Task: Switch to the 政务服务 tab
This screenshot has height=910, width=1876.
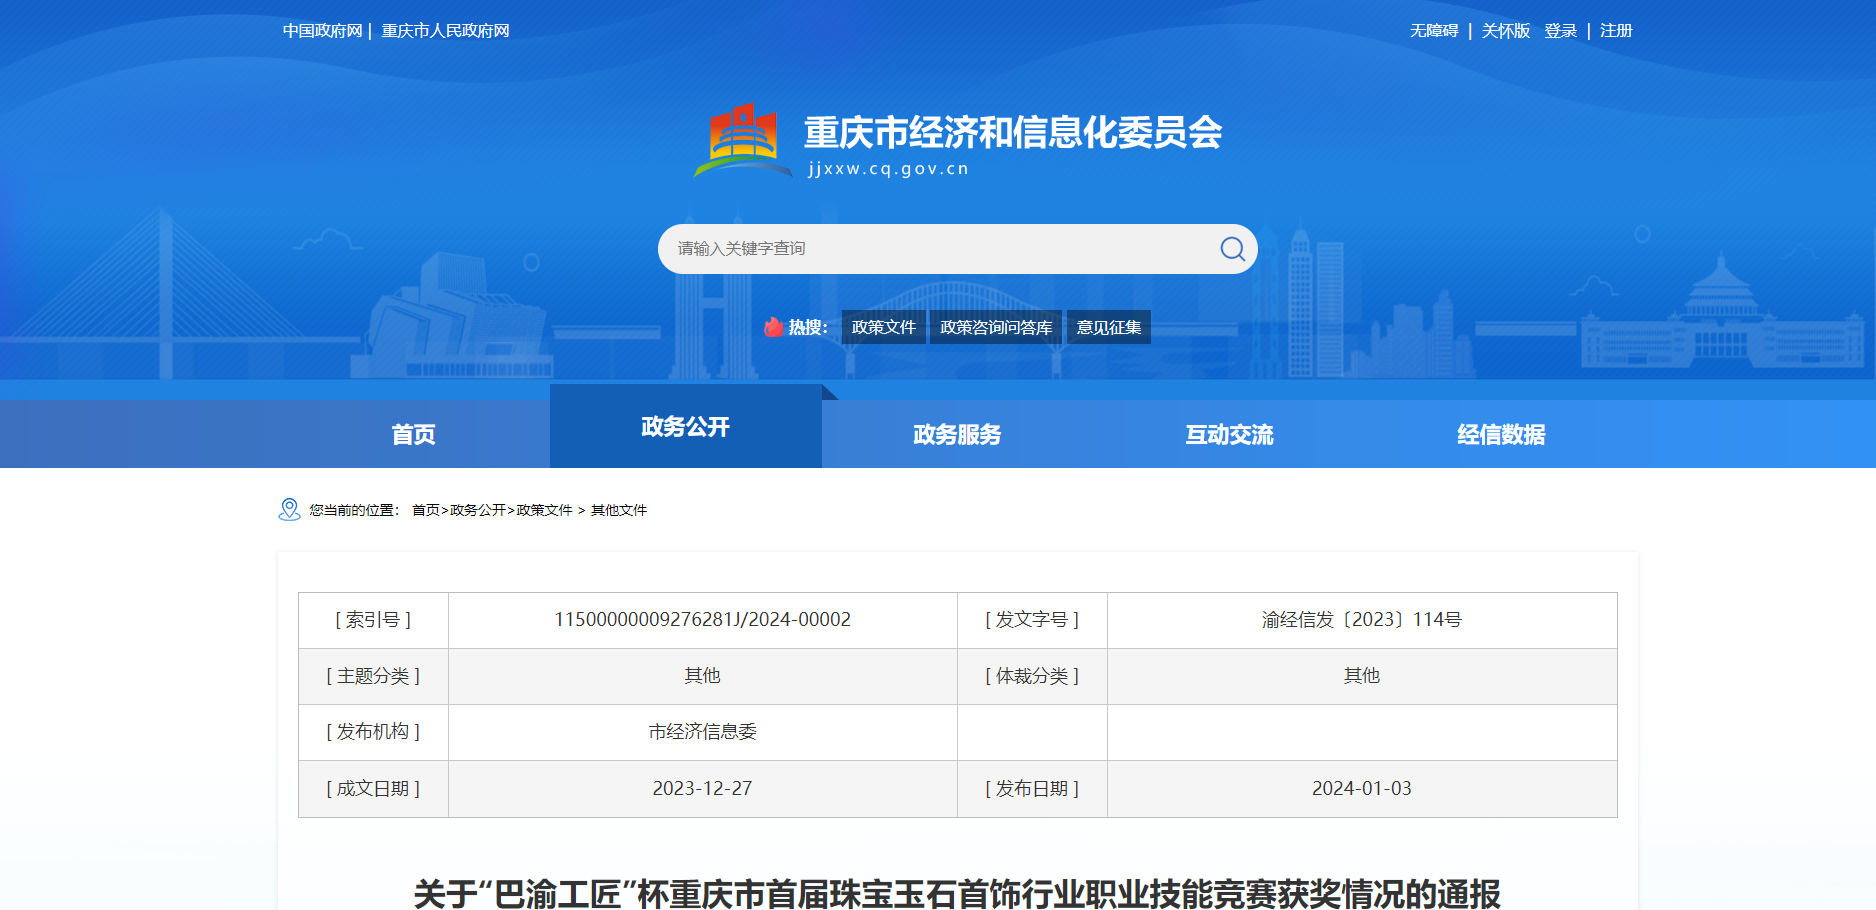Action: [957, 435]
